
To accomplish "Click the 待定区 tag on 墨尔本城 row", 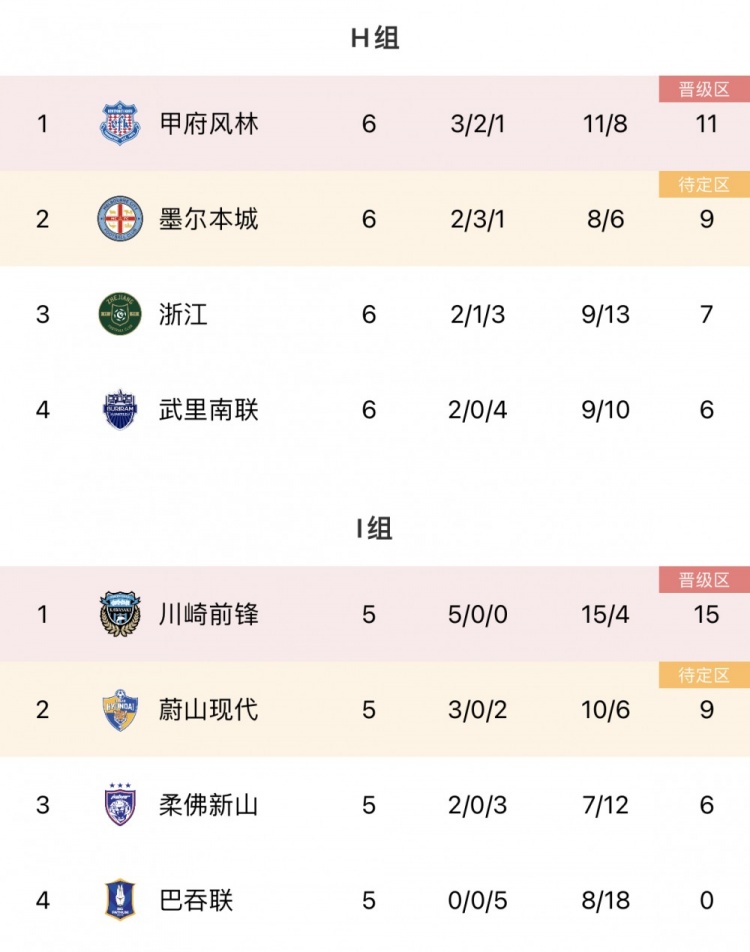I will pos(704,185).
